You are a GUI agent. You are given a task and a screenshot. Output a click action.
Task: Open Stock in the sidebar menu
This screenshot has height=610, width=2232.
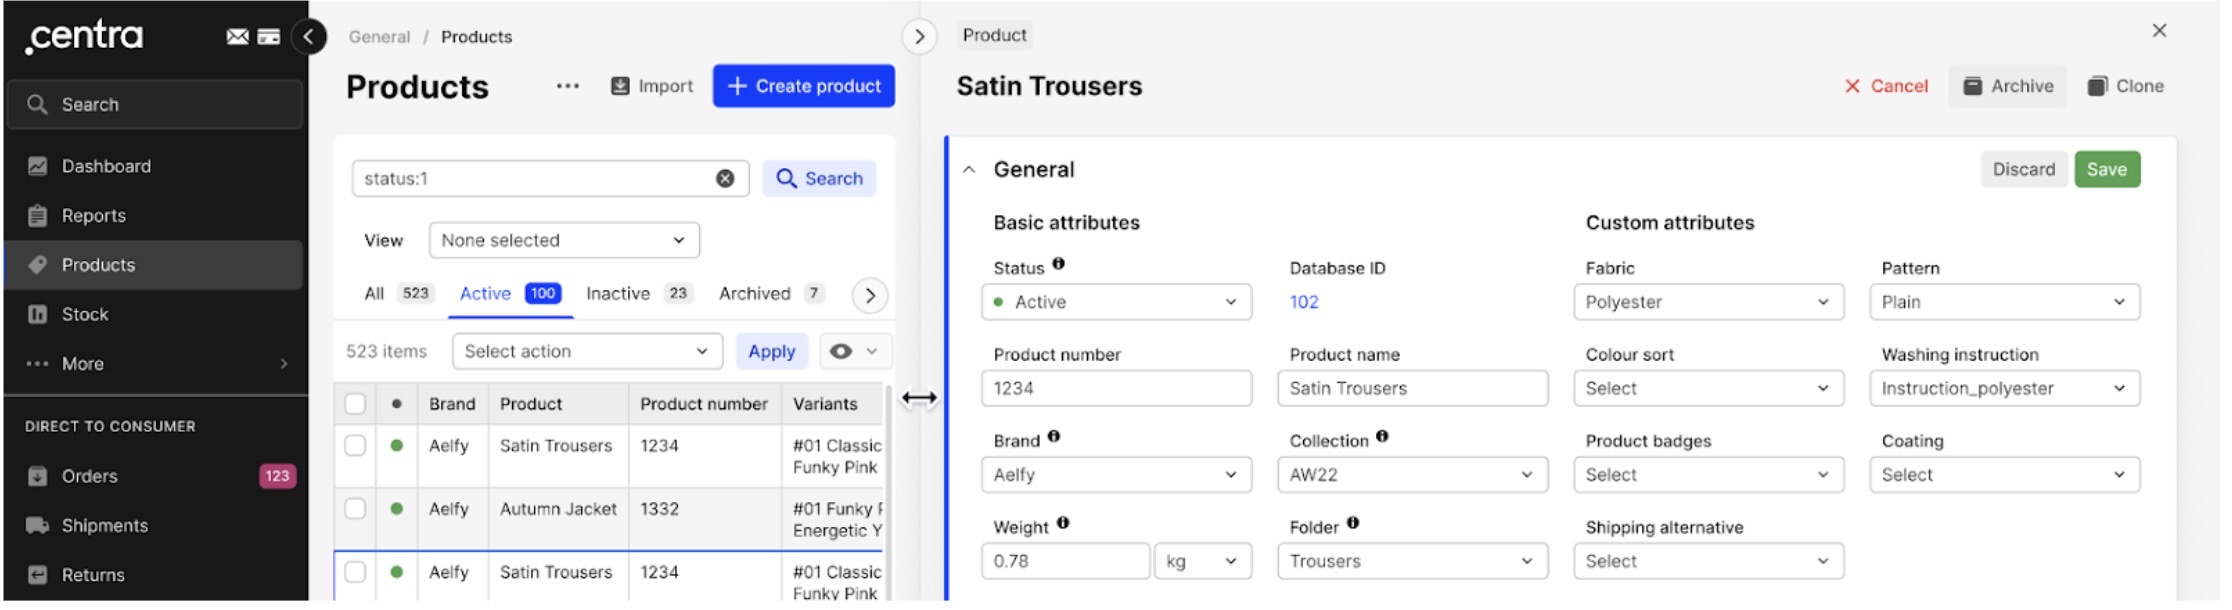pyautogui.click(x=85, y=315)
